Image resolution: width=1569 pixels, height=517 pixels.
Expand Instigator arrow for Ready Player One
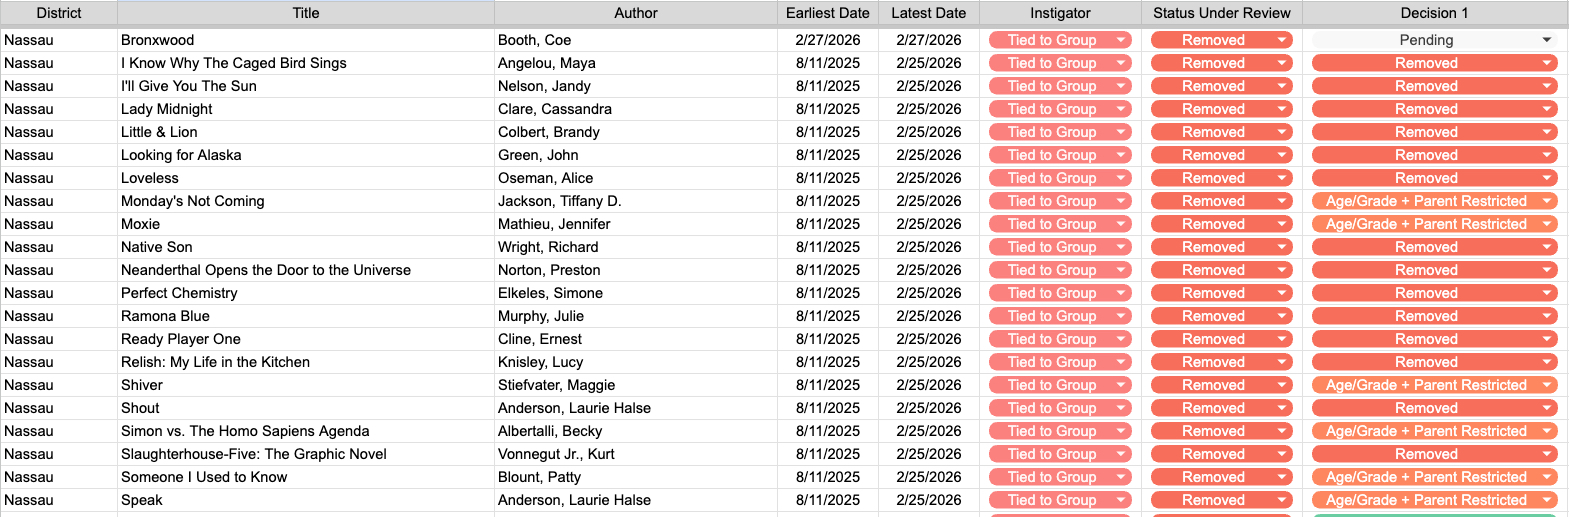click(x=1121, y=339)
